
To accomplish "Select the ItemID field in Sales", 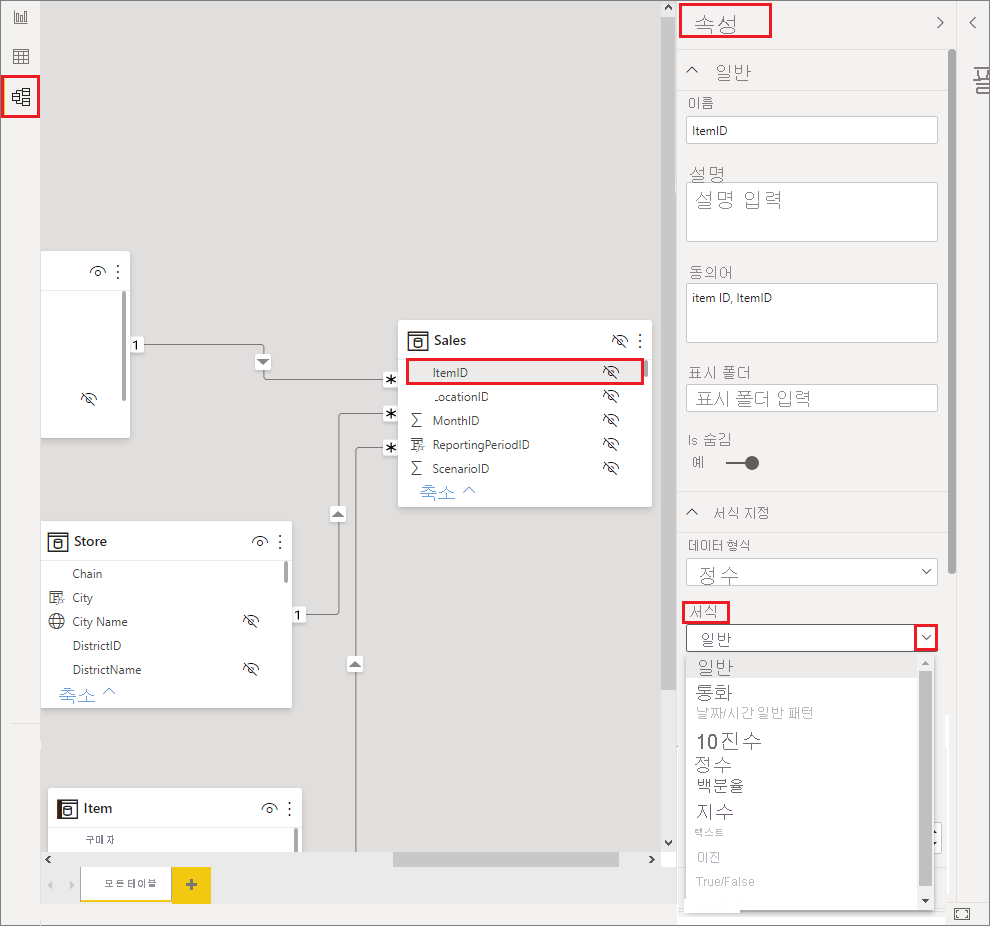I will point(525,372).
